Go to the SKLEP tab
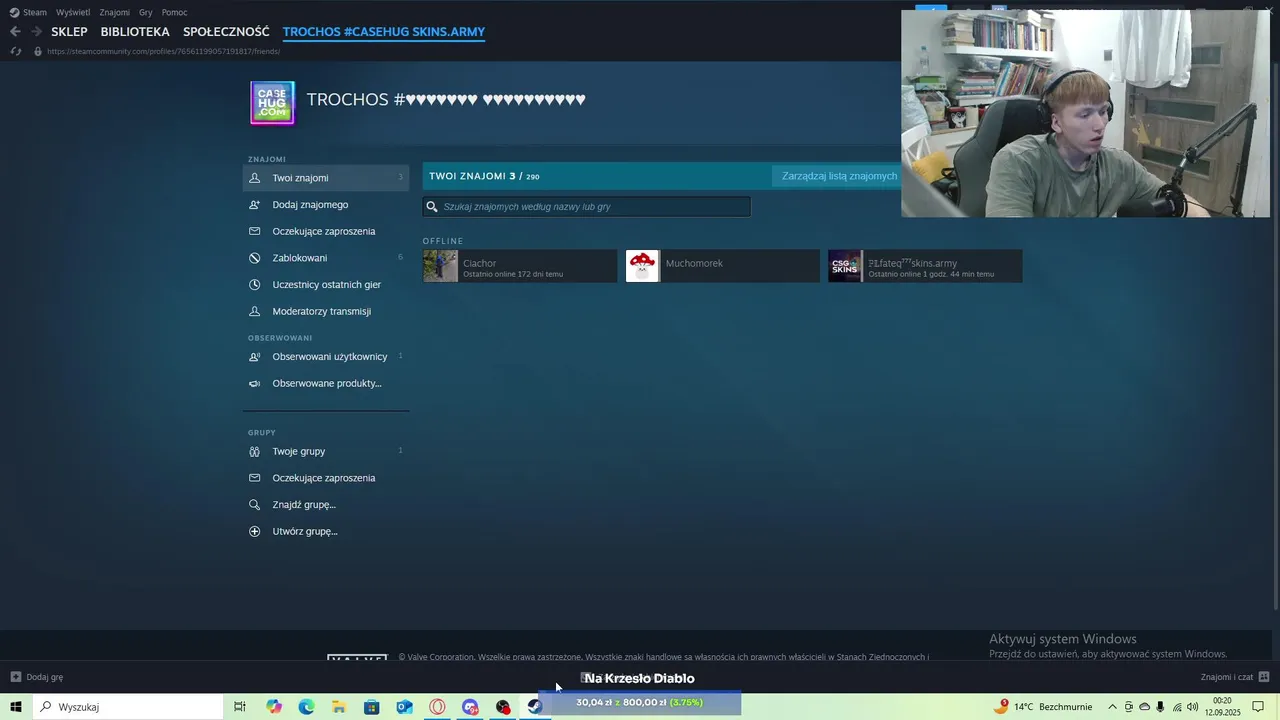Image resolution: width=1280 pixels, height=720 pixels. coord(69,32)
